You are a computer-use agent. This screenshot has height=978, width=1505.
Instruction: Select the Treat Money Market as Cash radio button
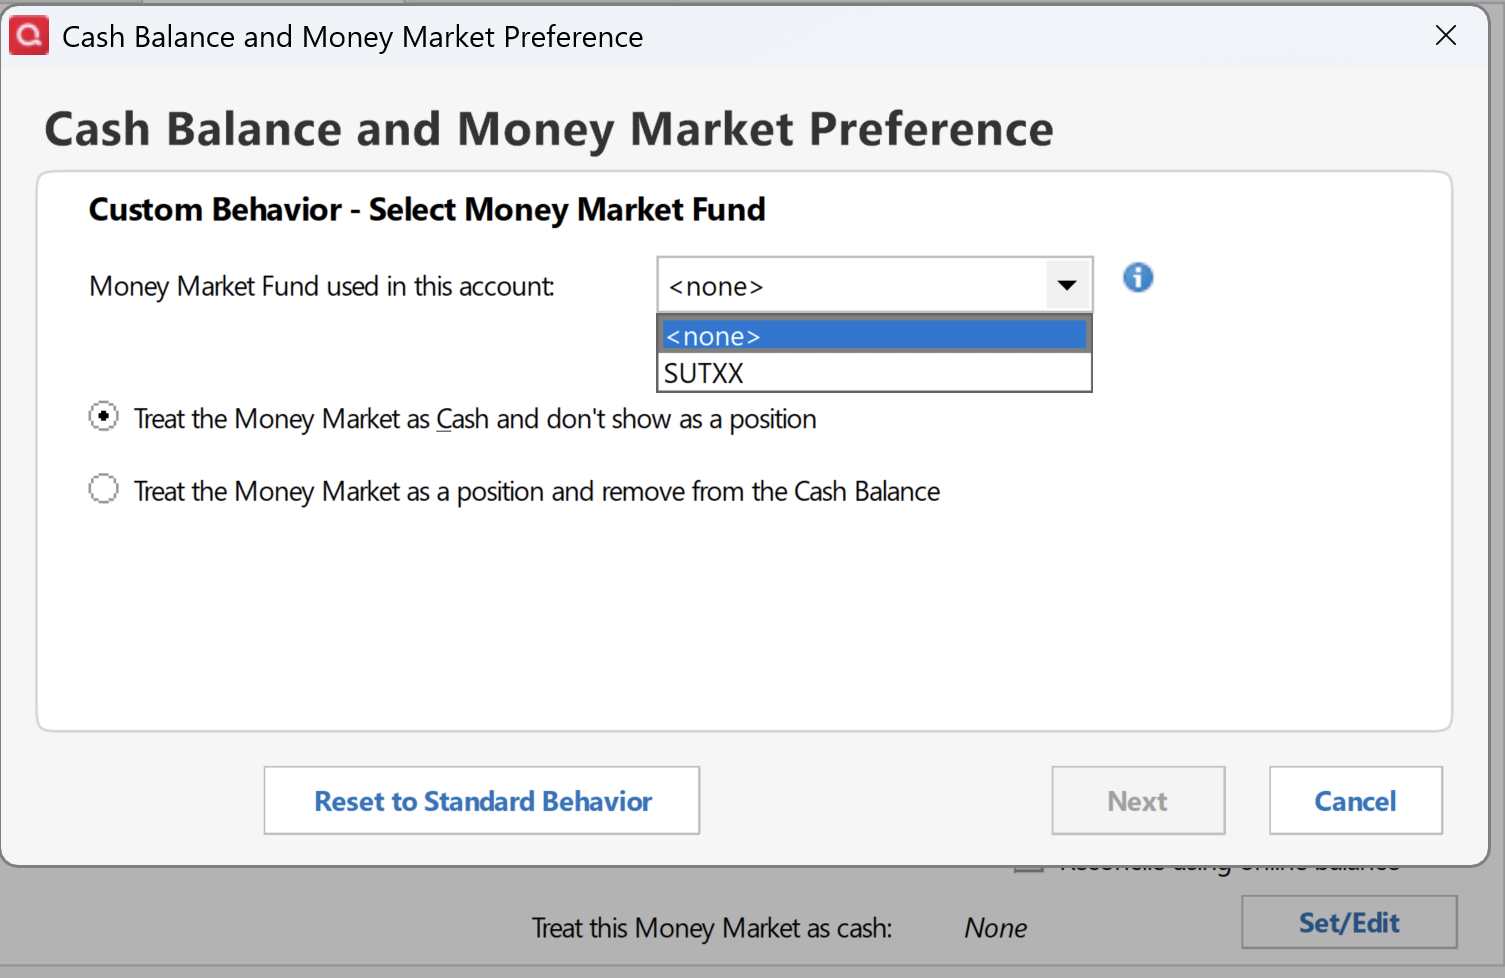pyautogui.click(x=104, y=417)
